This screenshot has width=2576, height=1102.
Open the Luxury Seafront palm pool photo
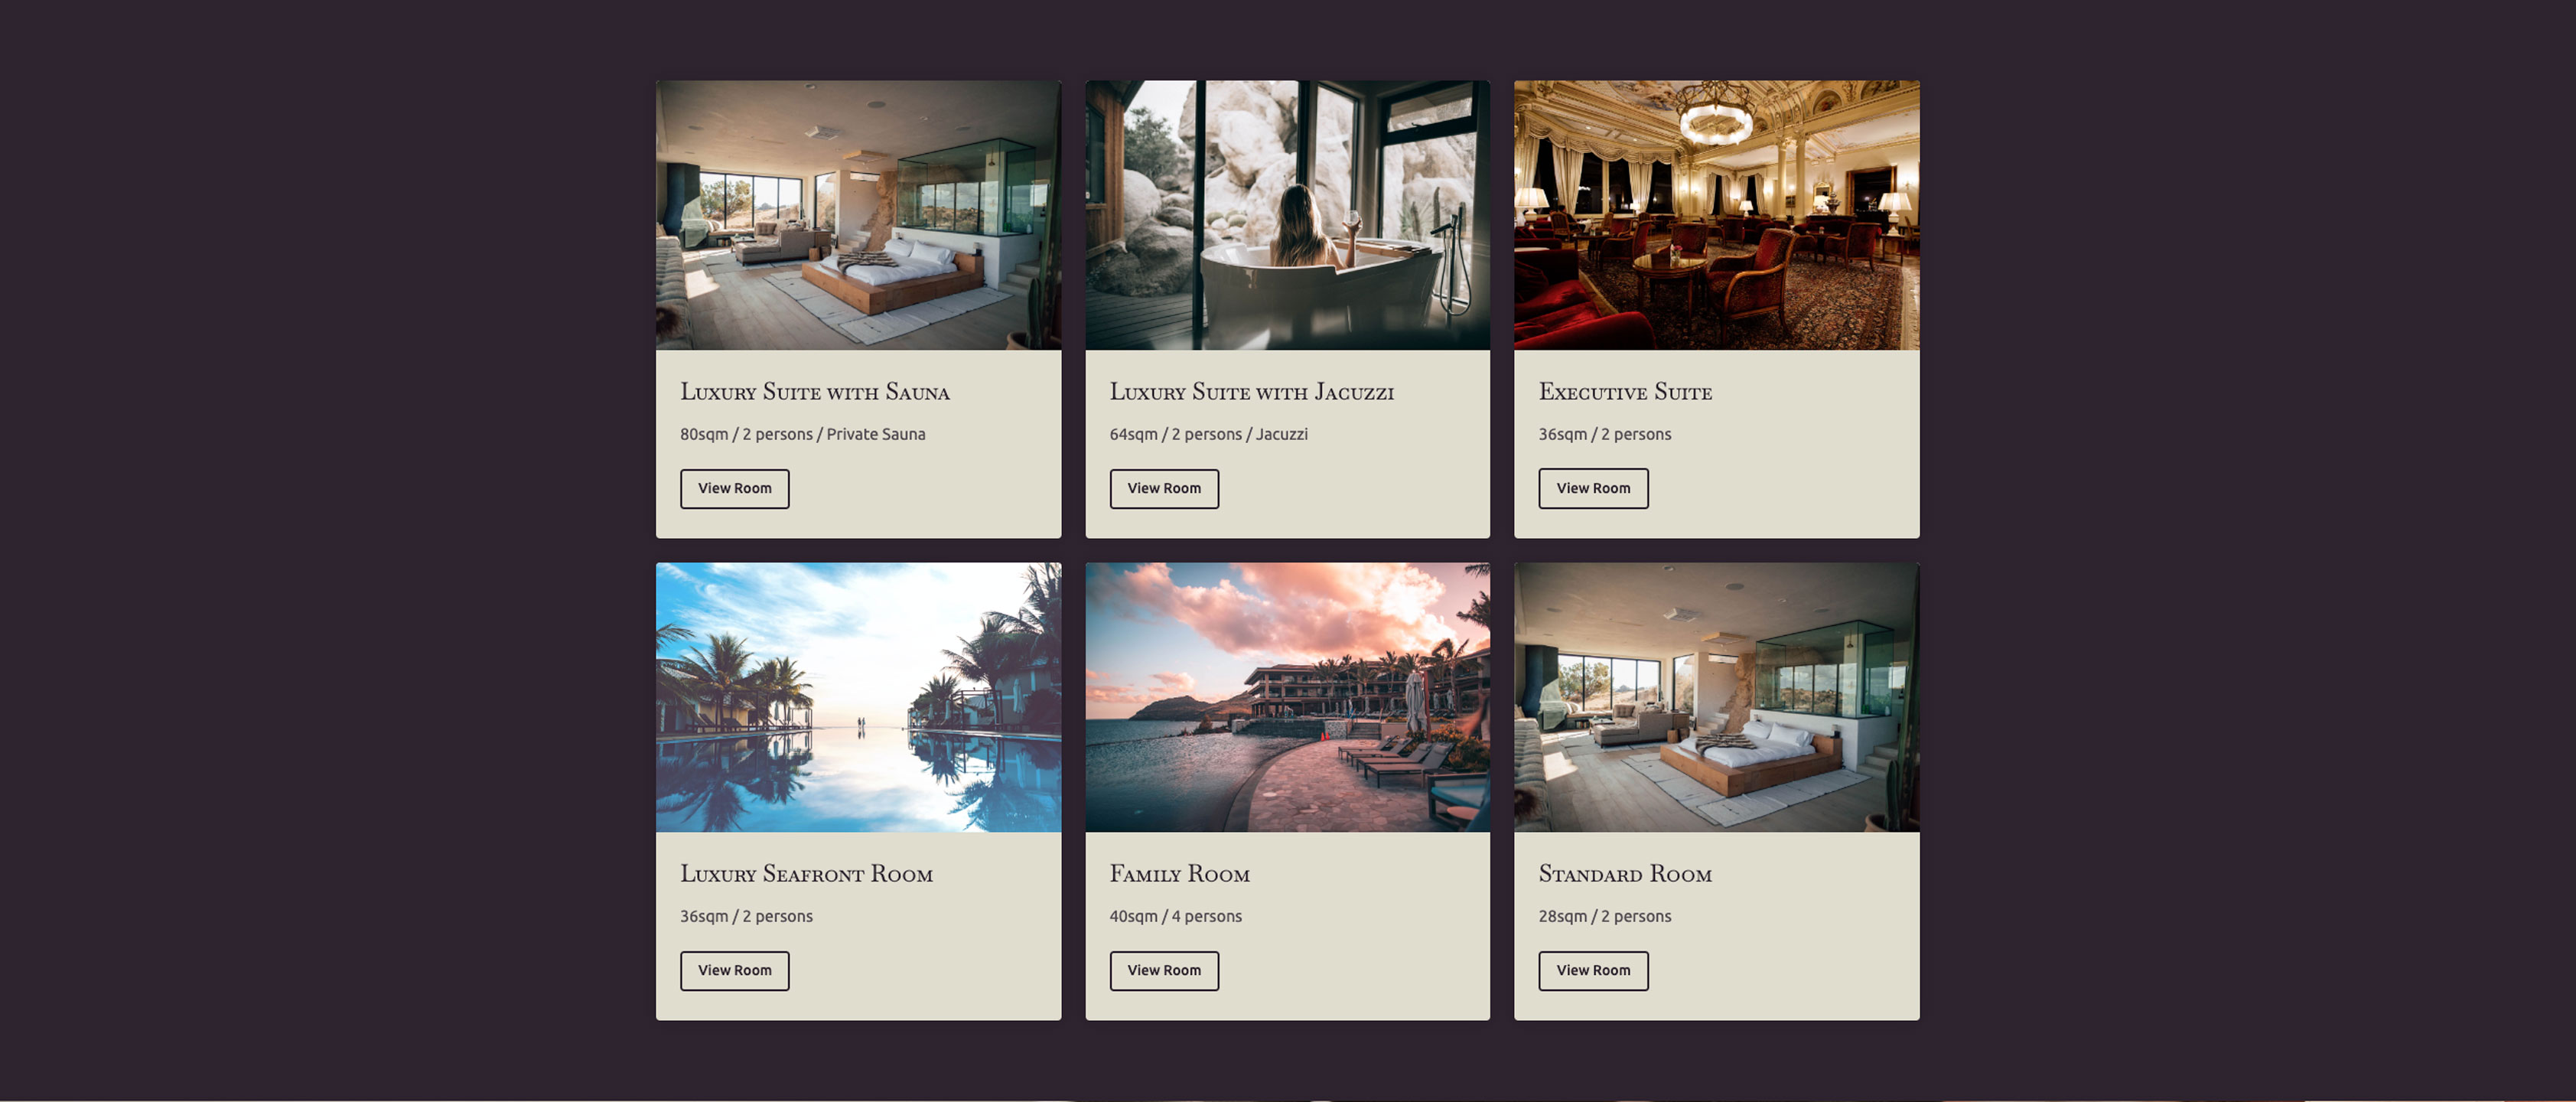pyautogui.click(x=858, y=697)
